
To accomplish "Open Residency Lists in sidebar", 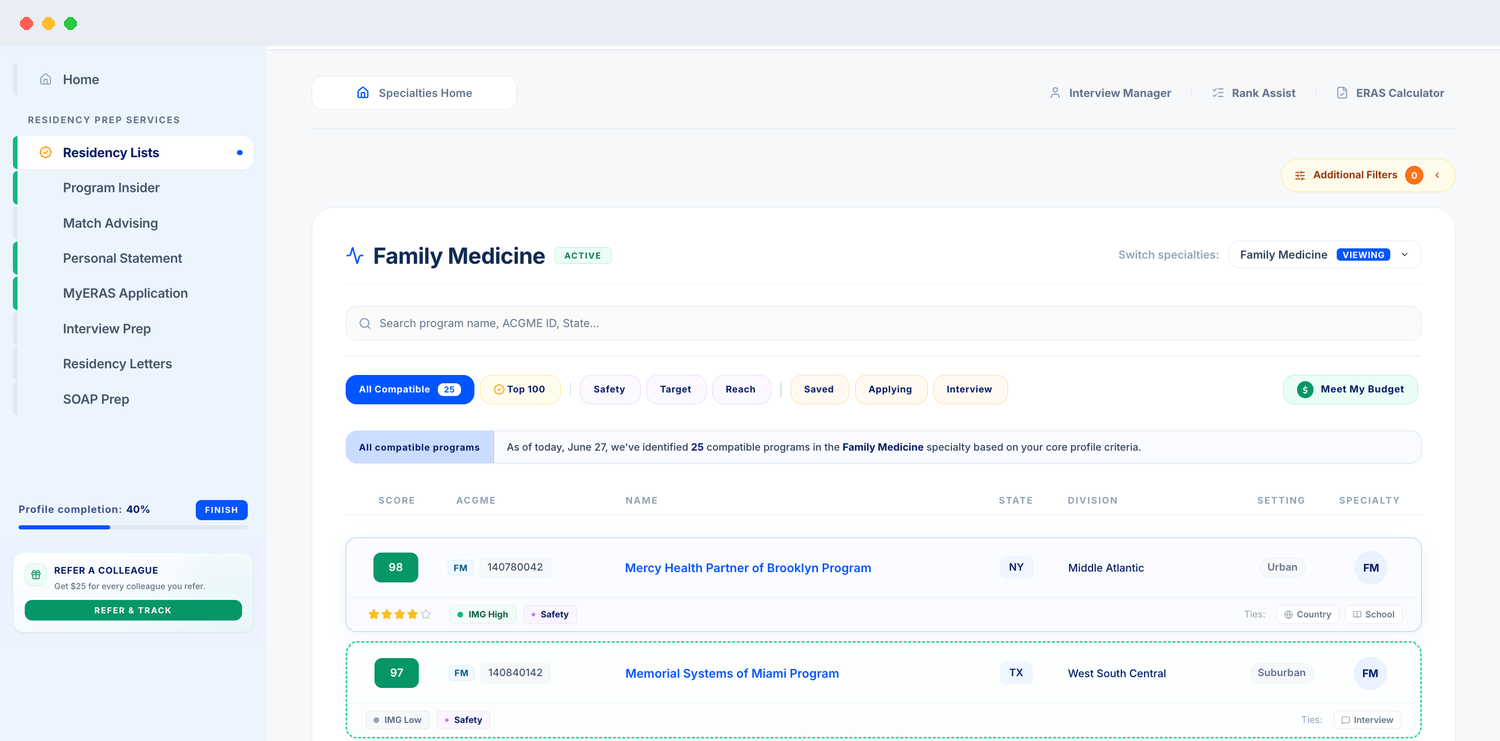I will click(134, 153).
